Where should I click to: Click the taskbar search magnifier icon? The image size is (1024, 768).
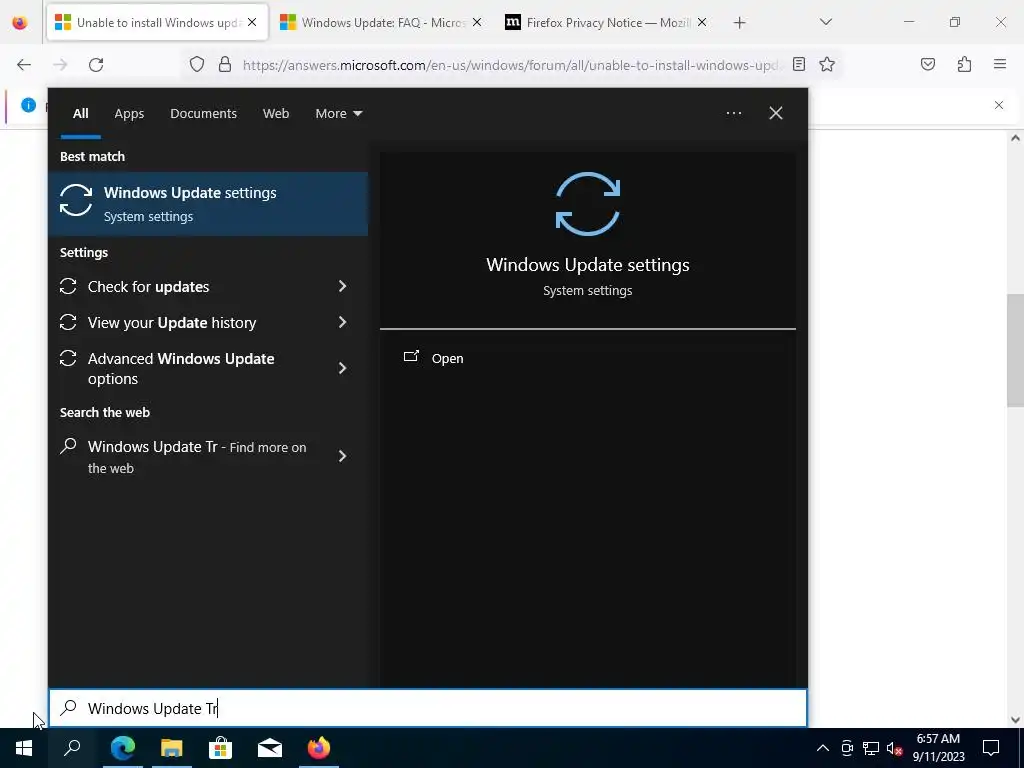point(72,748)
